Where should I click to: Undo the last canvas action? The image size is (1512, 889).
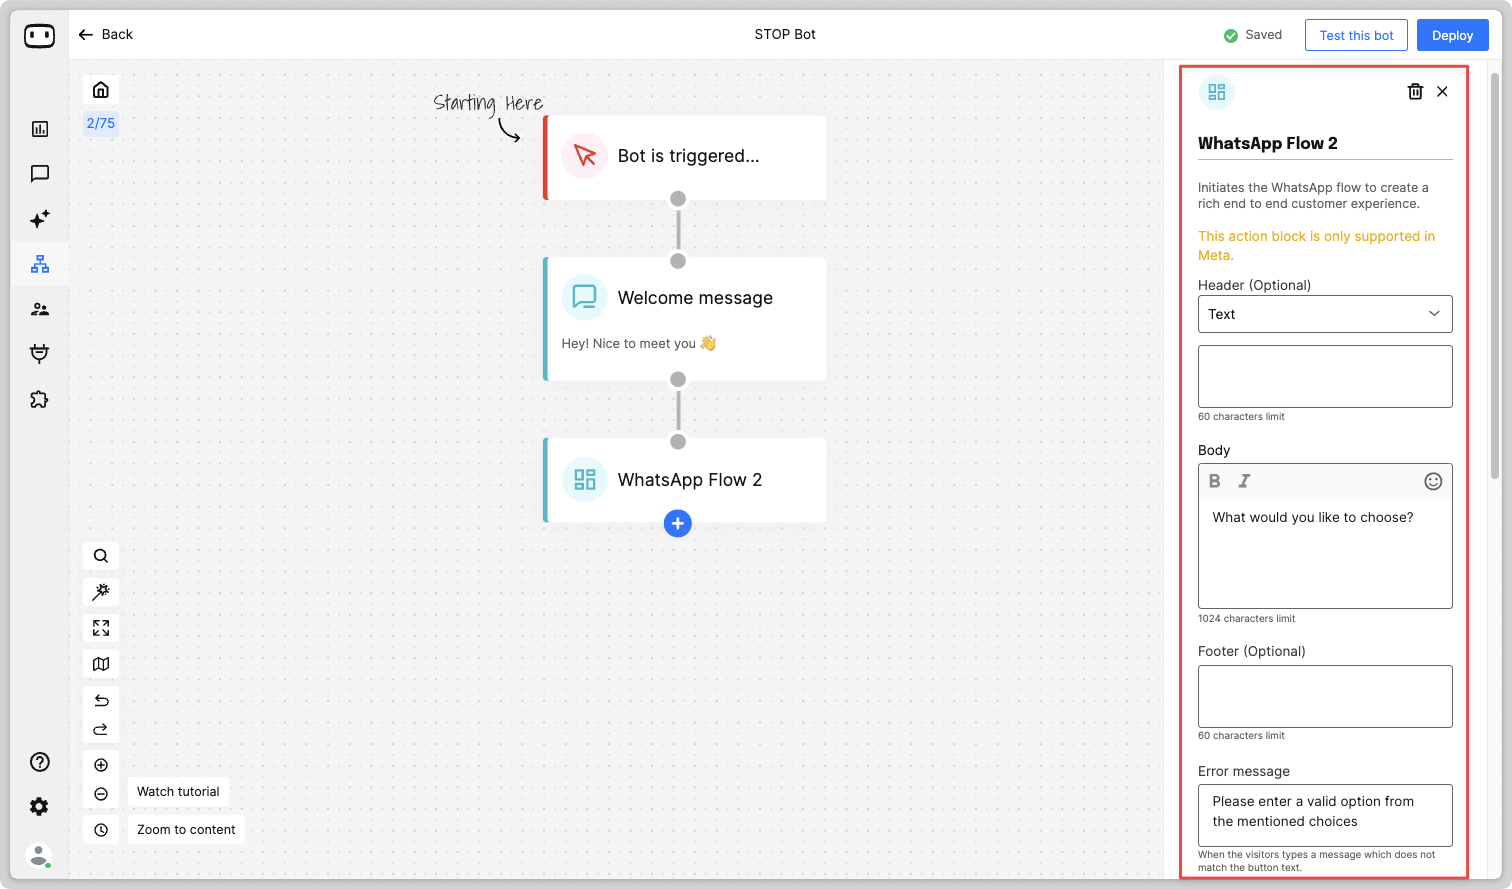(x=101, y=700)
